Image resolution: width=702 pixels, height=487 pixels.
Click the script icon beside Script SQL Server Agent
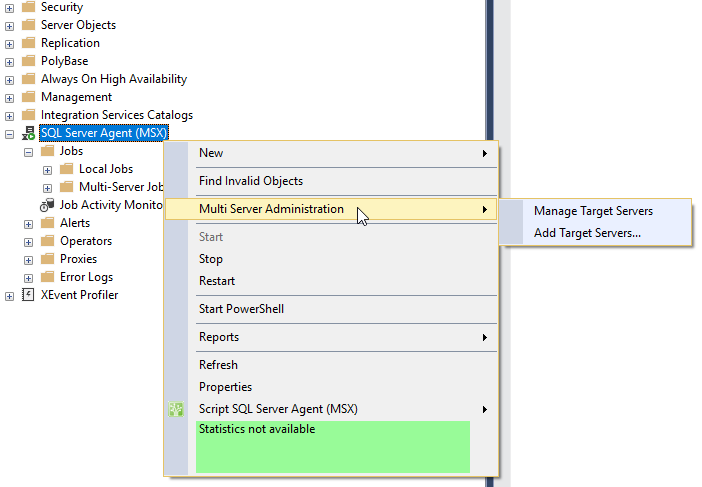pyautogui.click(x=176, y=409)
